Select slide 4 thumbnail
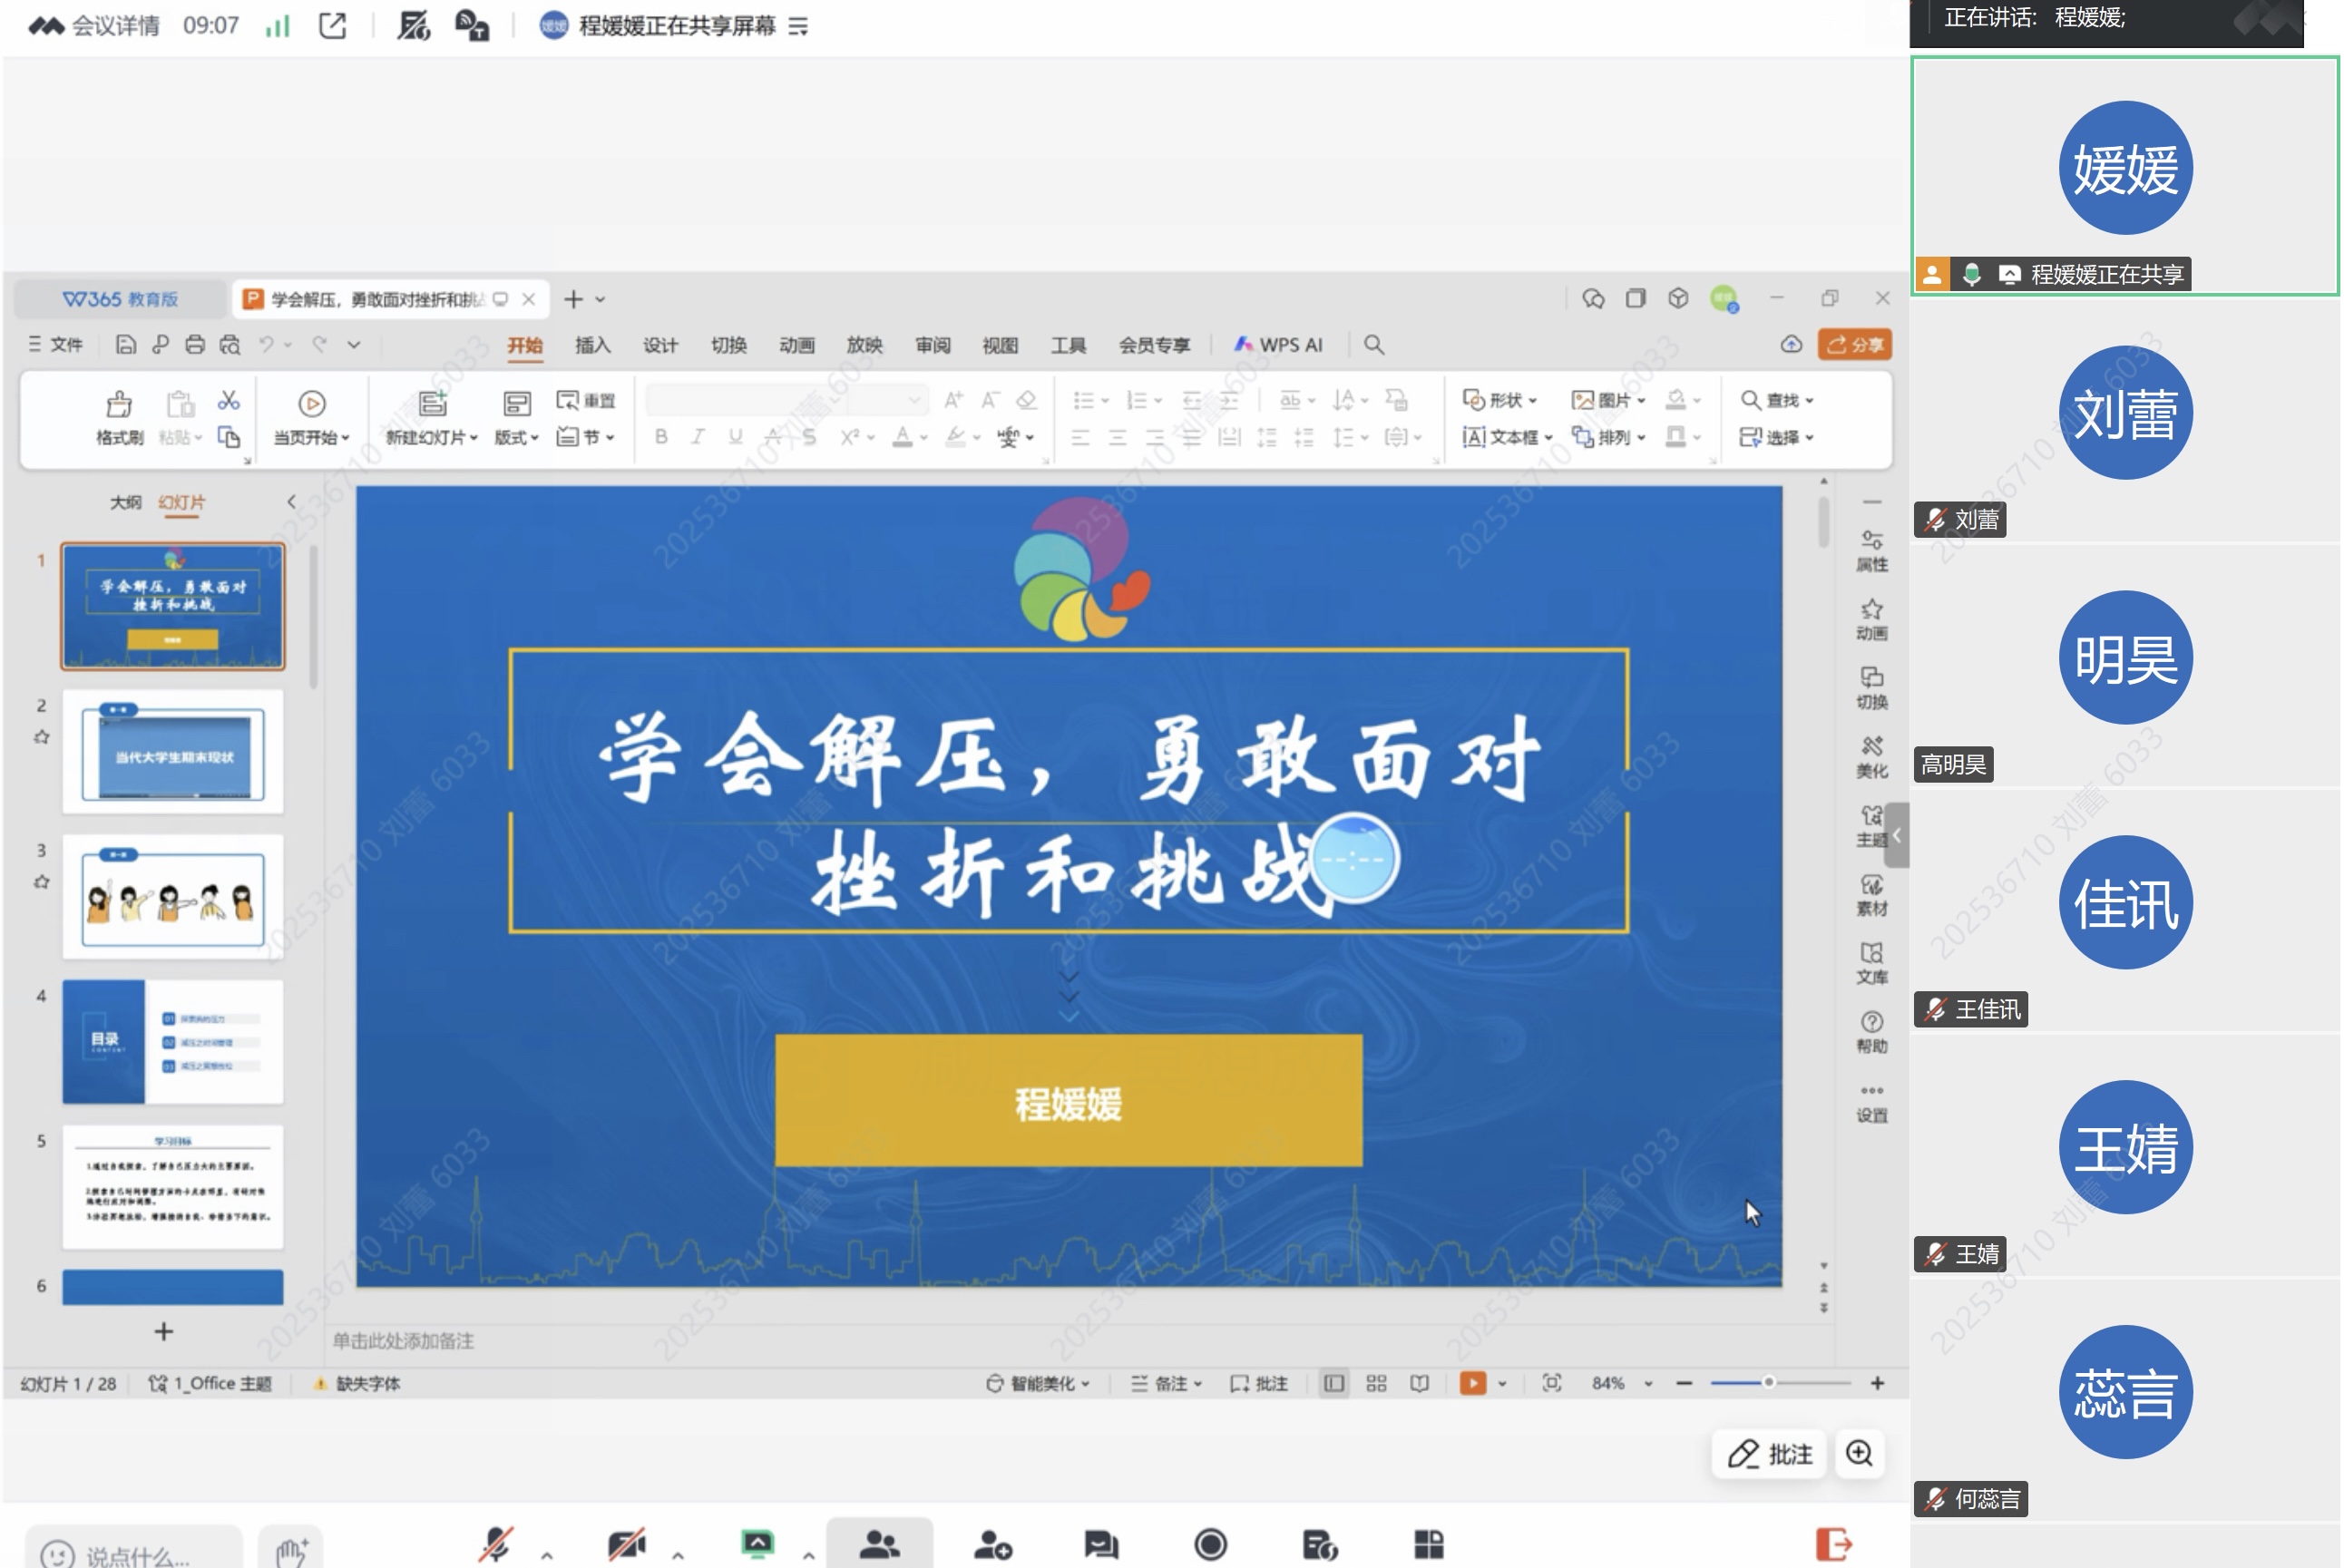 [x=173, y=1041]
